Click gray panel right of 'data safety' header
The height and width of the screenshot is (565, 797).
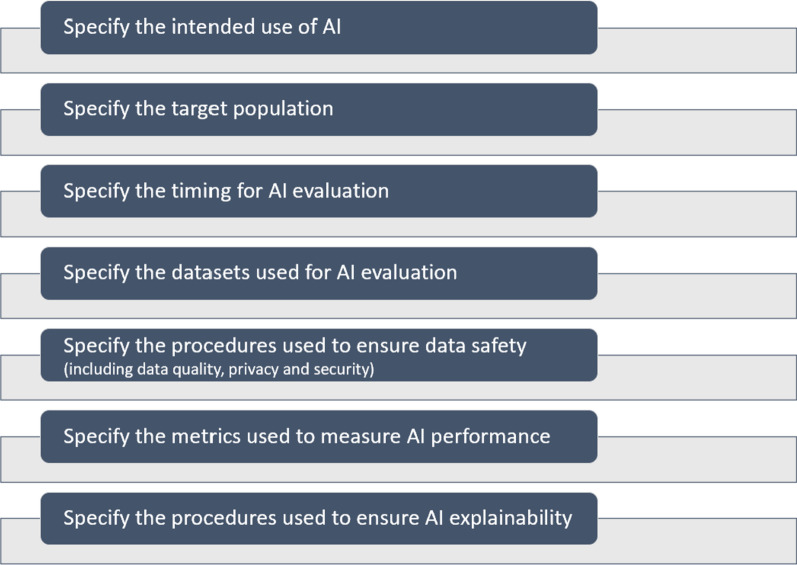pos(697,378)
